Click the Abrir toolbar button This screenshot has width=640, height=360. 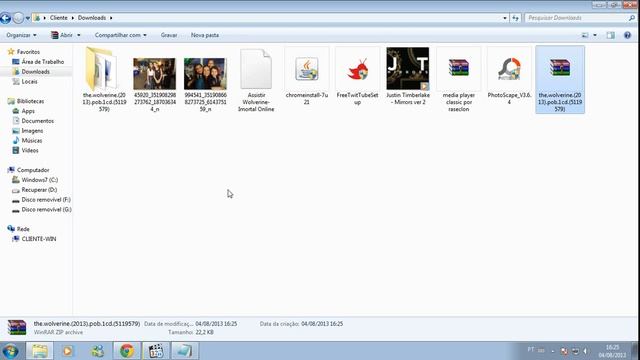[62, 35]
